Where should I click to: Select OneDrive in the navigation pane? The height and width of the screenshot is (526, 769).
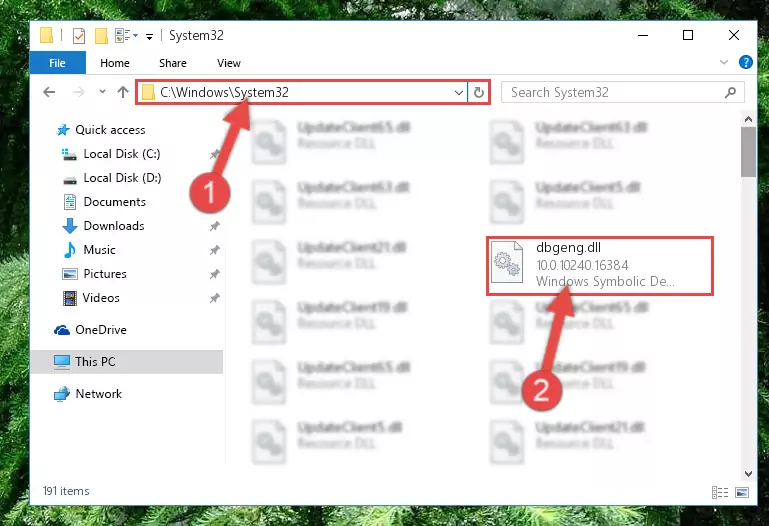click(101, 330)
